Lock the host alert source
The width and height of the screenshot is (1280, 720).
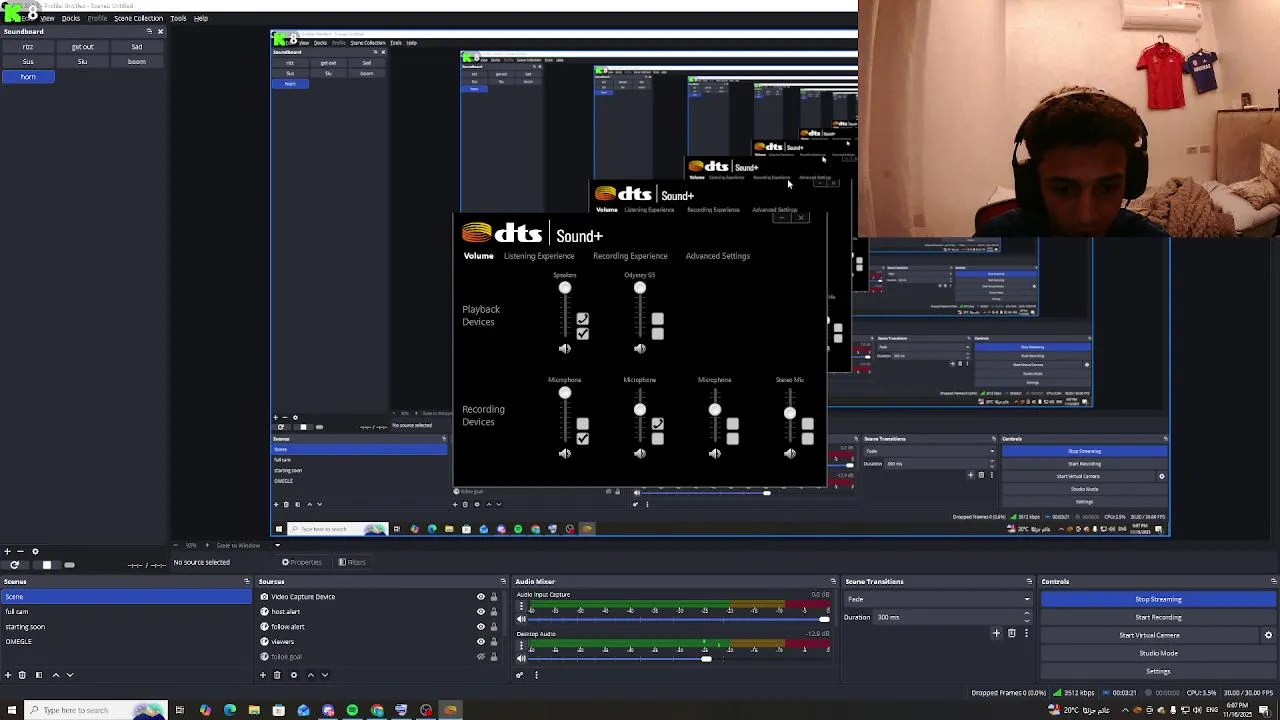point(493,612)
